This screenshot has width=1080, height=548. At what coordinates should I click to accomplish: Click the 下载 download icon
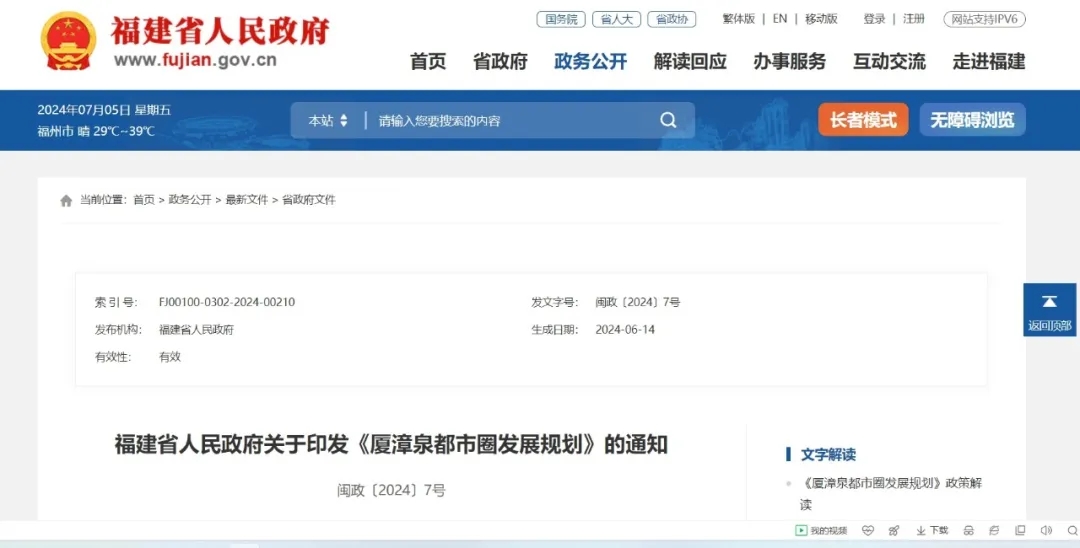(x=932, y=530)
